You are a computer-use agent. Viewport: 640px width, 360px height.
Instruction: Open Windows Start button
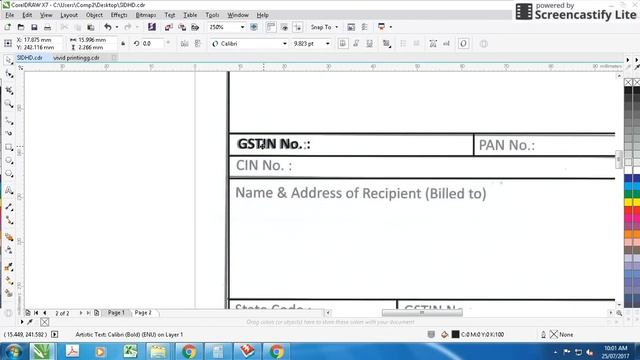click(13, 351)
